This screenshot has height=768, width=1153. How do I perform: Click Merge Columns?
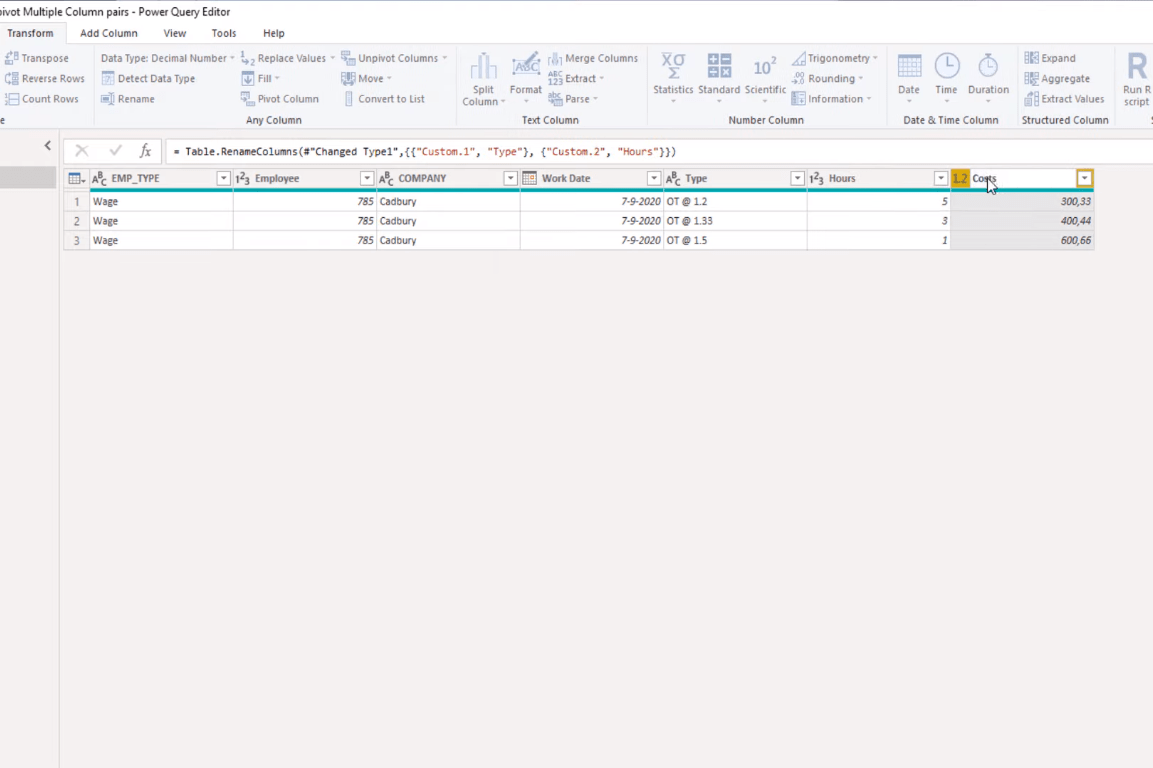click(593, 57)
